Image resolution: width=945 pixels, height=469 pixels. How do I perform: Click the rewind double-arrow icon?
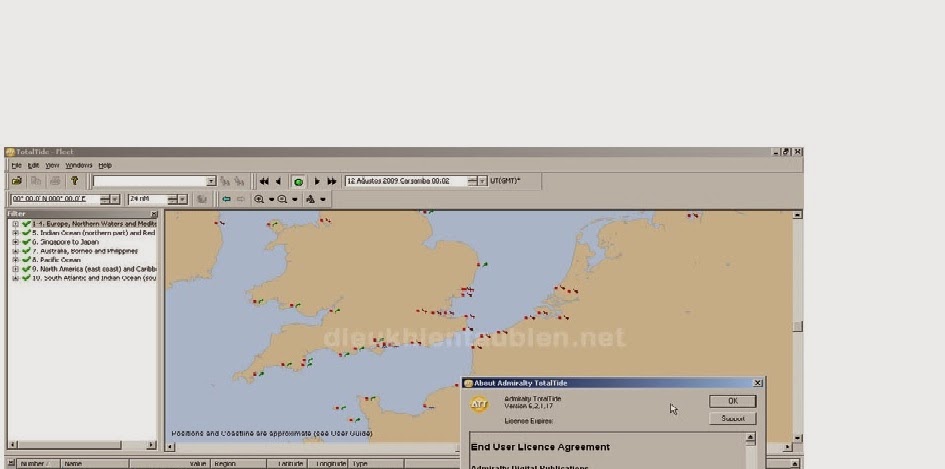point(264,181)
